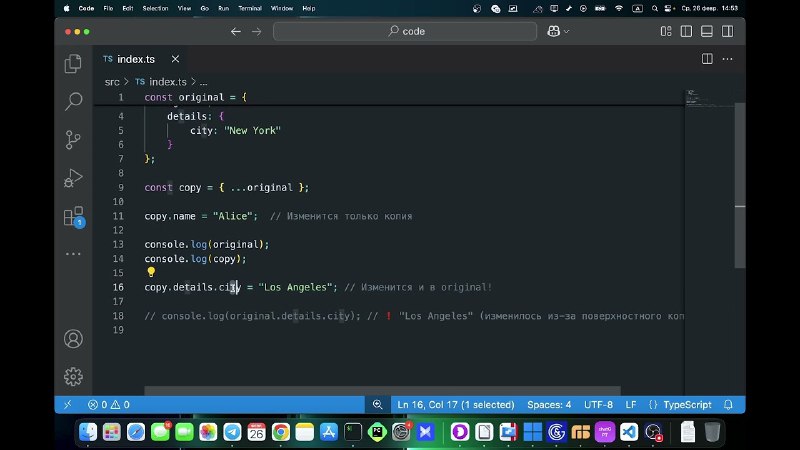Toggle the primary side bar
Image resolution: width=800 pixels, height=450 pixels.
click(x=686, y=32)
